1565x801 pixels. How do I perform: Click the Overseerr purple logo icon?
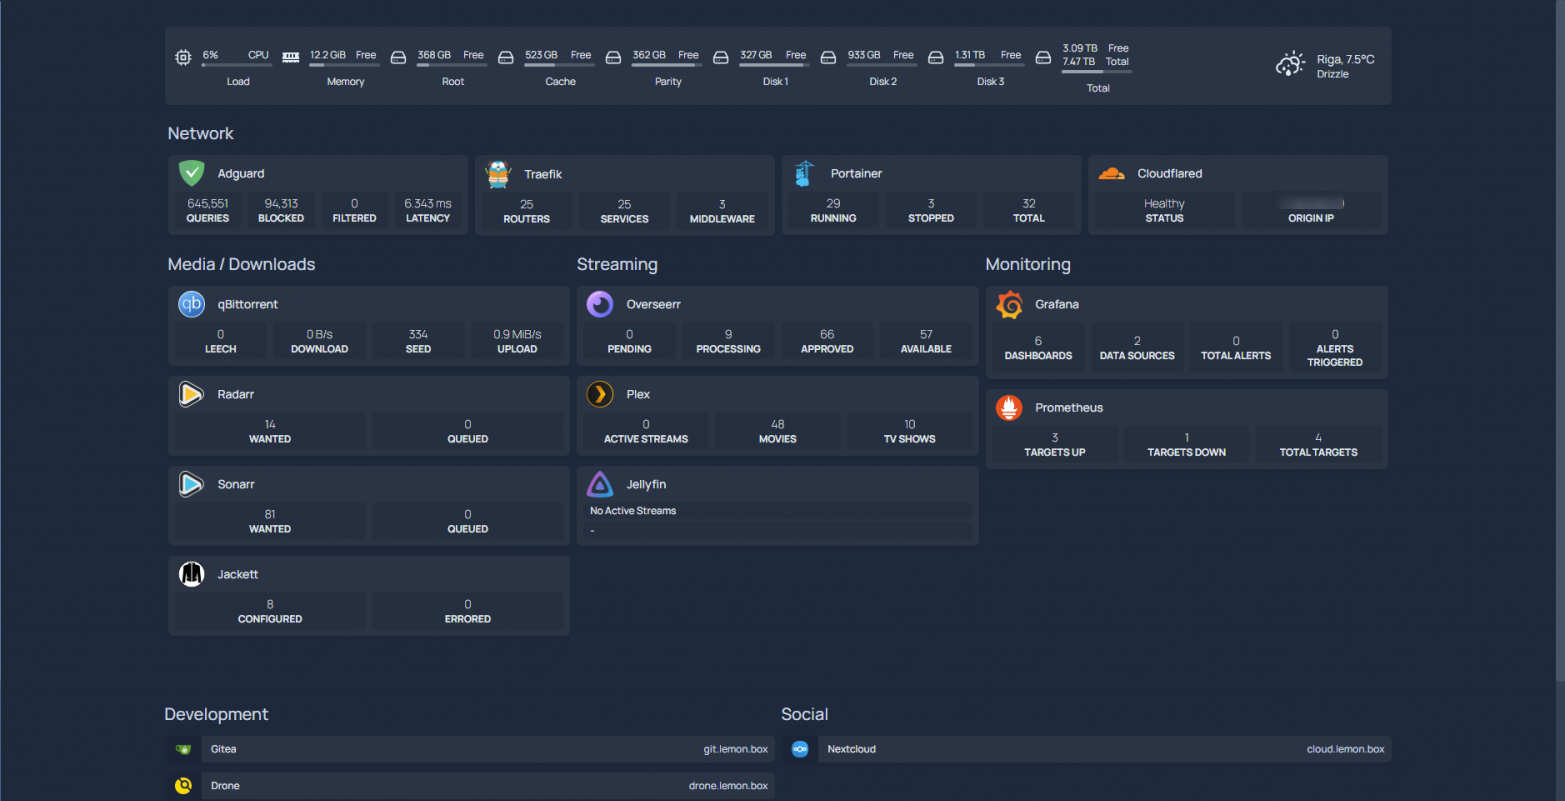(600, 304)
